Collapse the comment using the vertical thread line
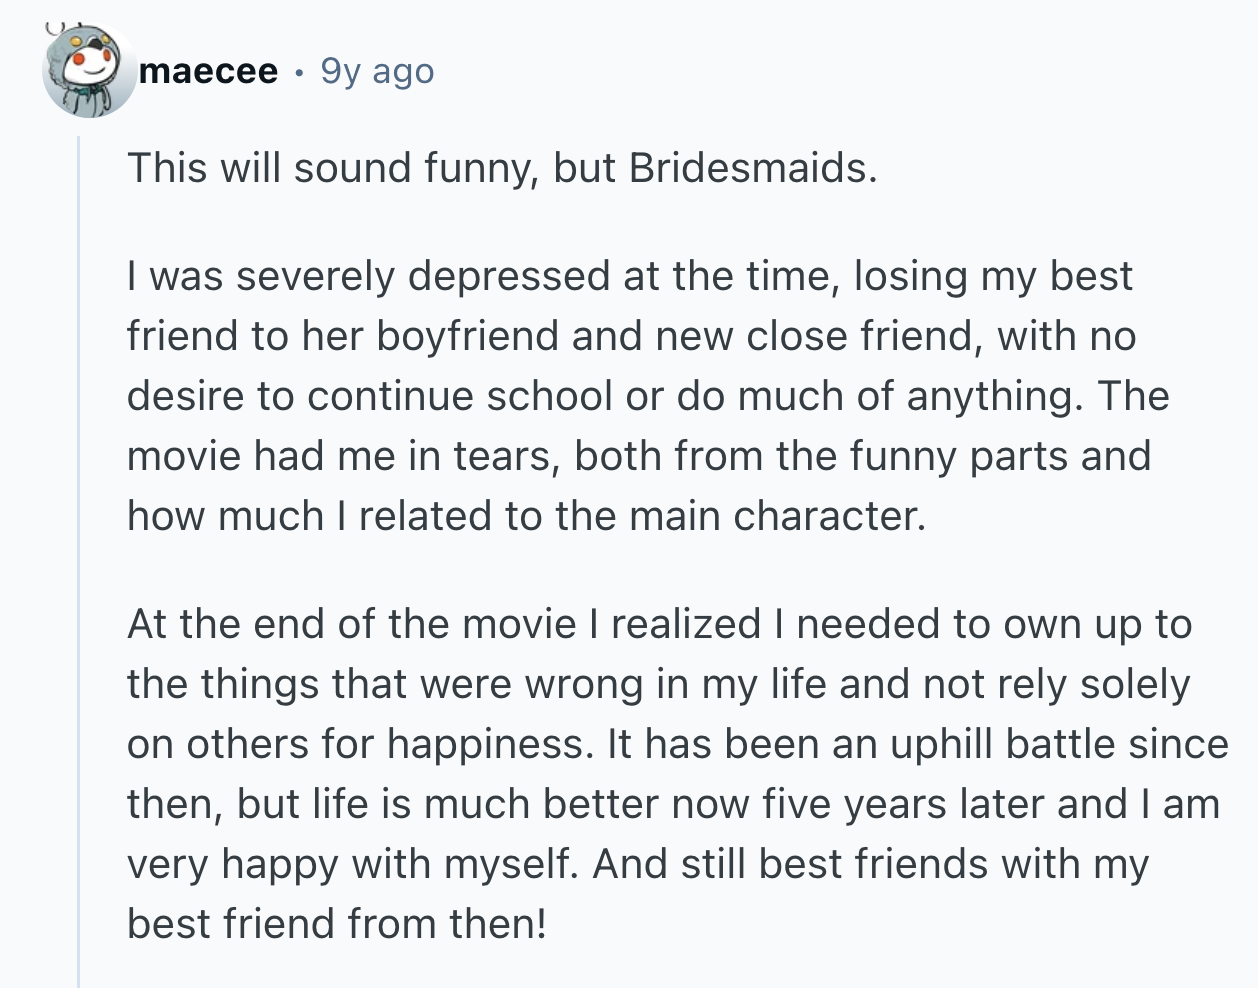 78,560
